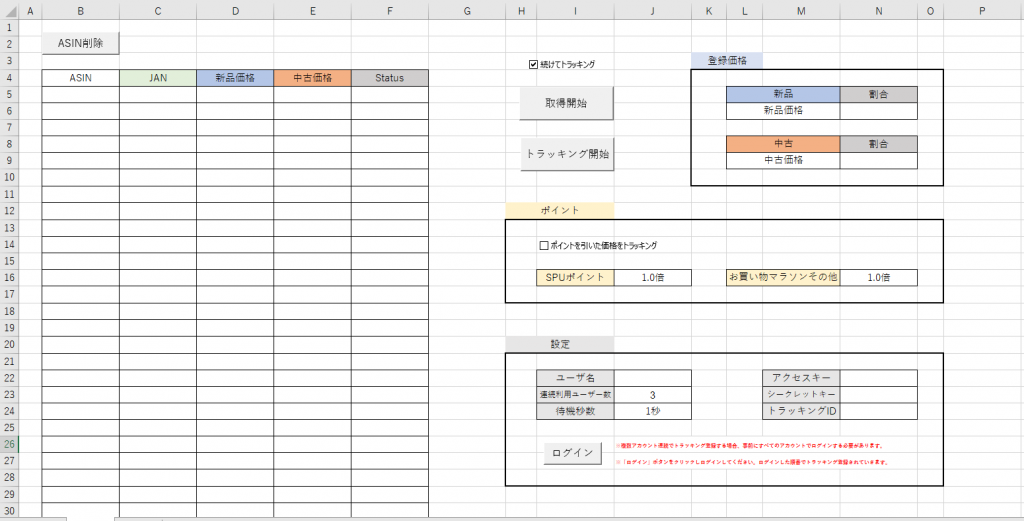This screenshot has width=1024, height=521.
Task: Start tracking with トラッキング開始 button
Action: (566, 154)
